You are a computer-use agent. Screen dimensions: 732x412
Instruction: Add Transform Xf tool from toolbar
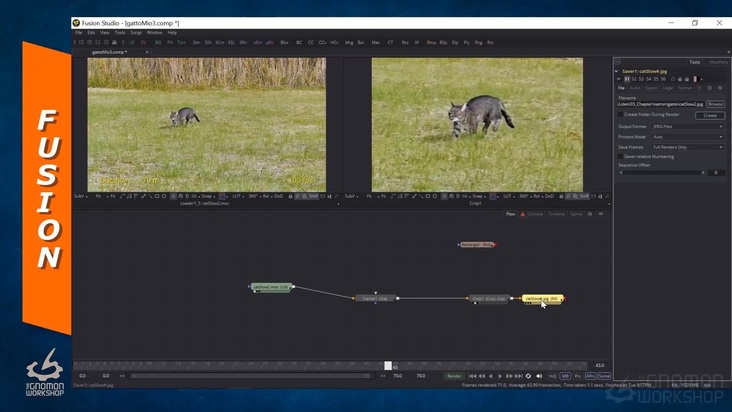coord(417,42)
